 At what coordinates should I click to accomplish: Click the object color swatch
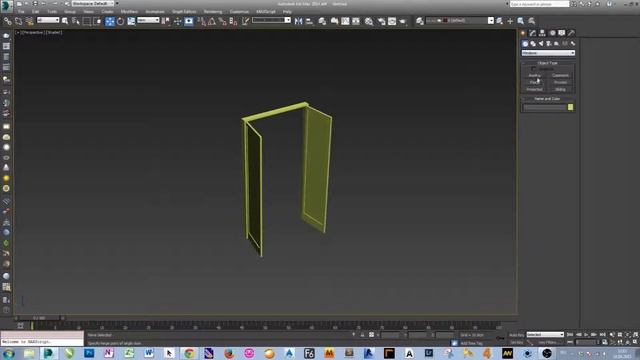click(570, 107)
